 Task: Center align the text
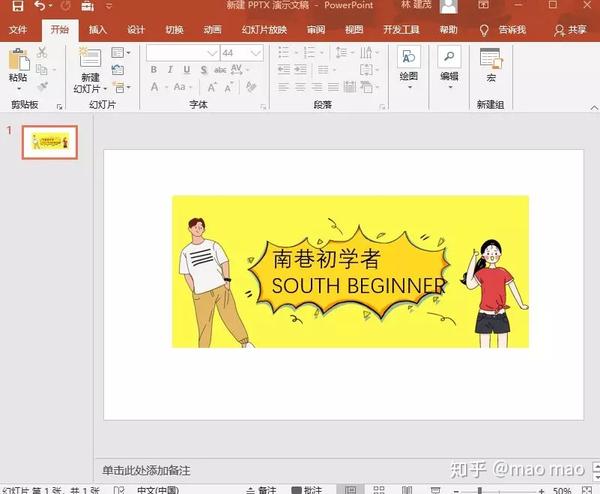300,87
